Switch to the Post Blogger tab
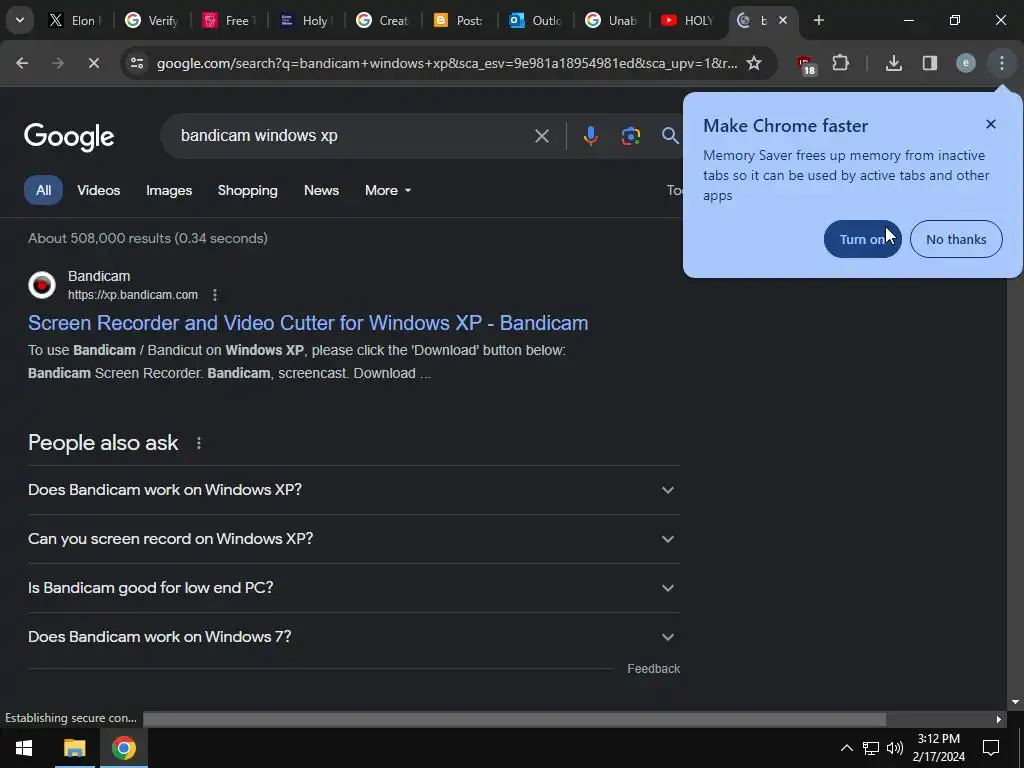1024x768 pixels. point(457,20)
